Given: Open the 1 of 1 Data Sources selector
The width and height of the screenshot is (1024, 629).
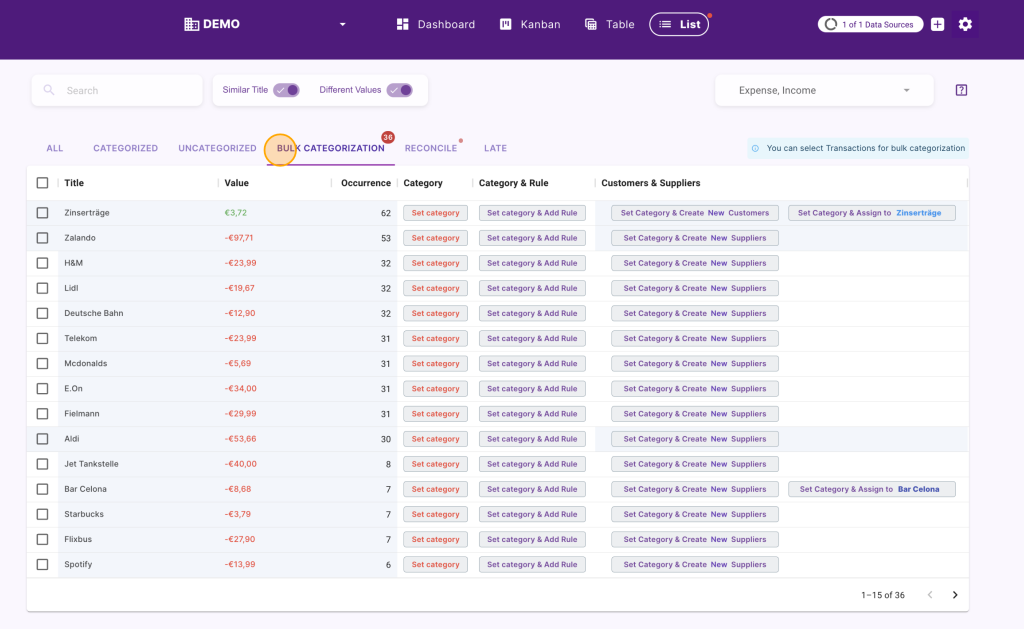Looking at the screenshot, I should [x=870, y=24].
